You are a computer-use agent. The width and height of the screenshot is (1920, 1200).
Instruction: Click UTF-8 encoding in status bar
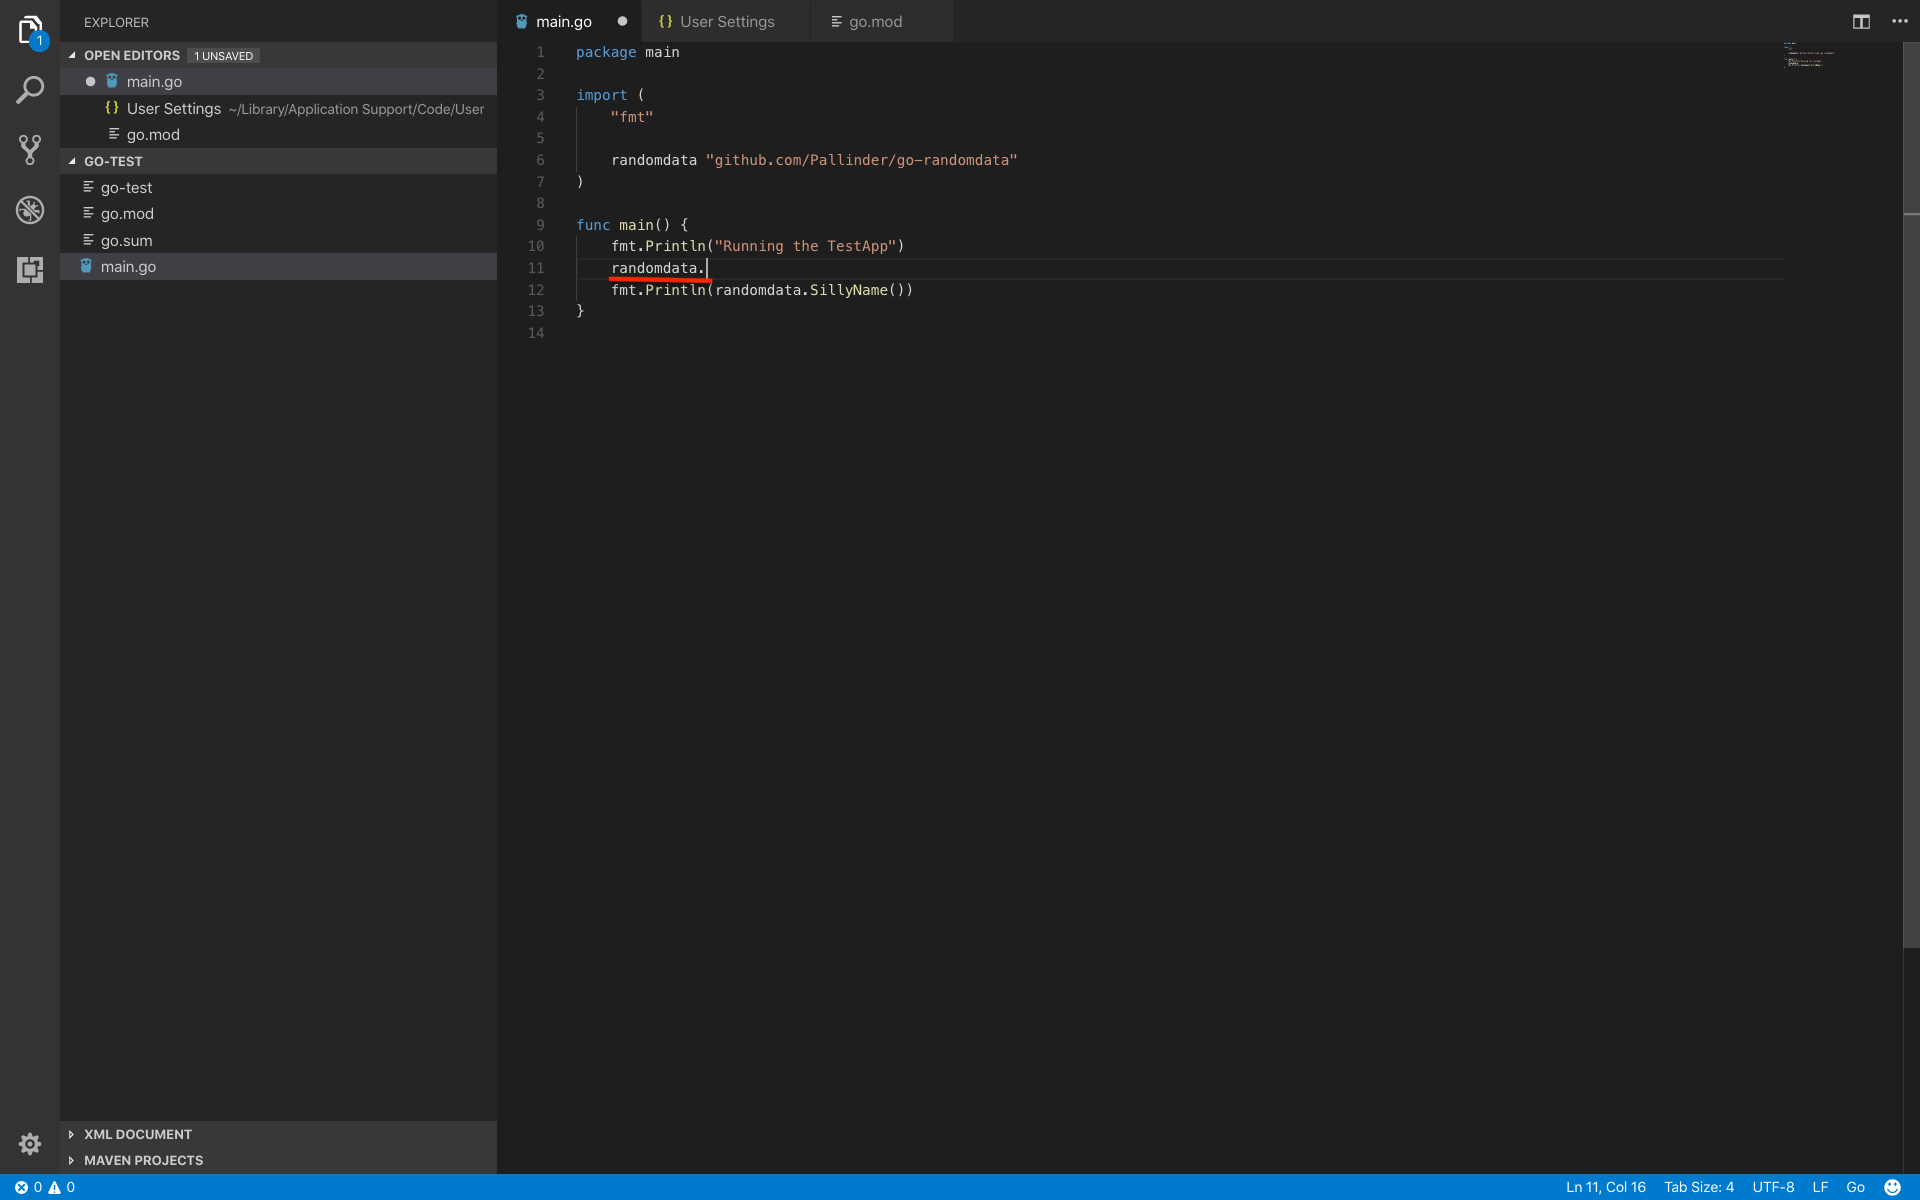1773,1187
